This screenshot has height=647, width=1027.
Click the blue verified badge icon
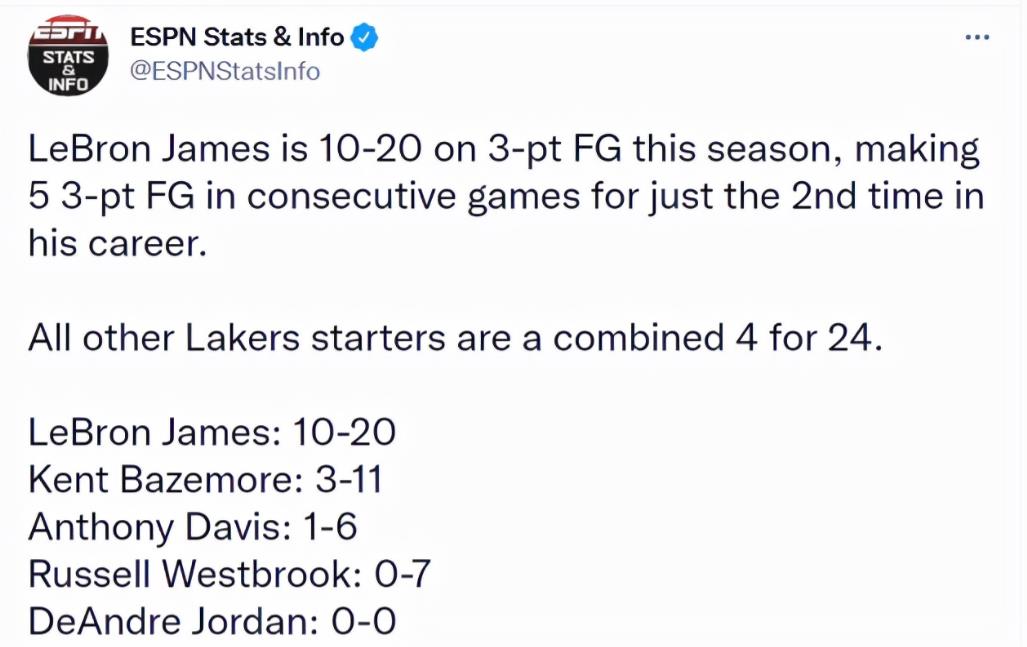tap(364, 37)
